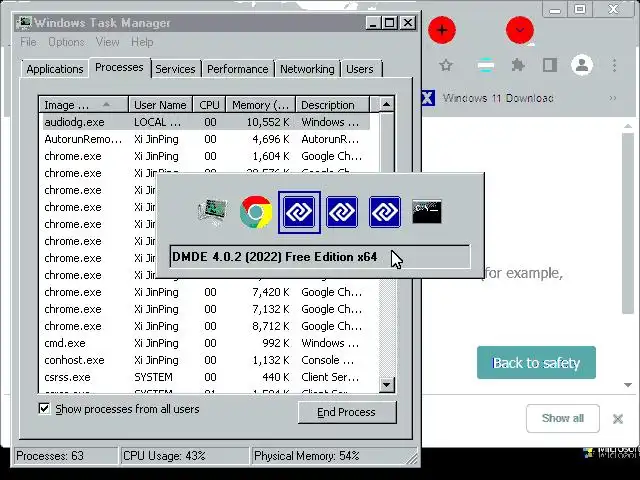The image size is (640, 480).
Task: Sort by CPU column header
Action: 209,105
